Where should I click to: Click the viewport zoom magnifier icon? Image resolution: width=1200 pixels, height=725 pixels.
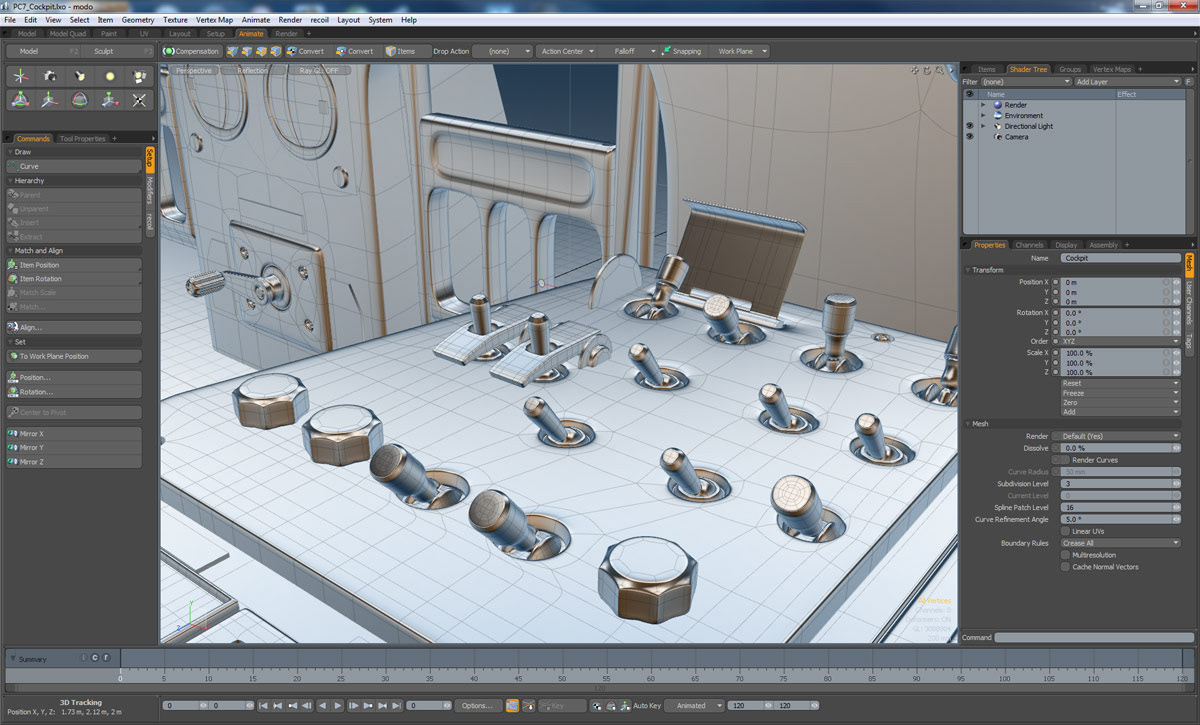(939, 70)
